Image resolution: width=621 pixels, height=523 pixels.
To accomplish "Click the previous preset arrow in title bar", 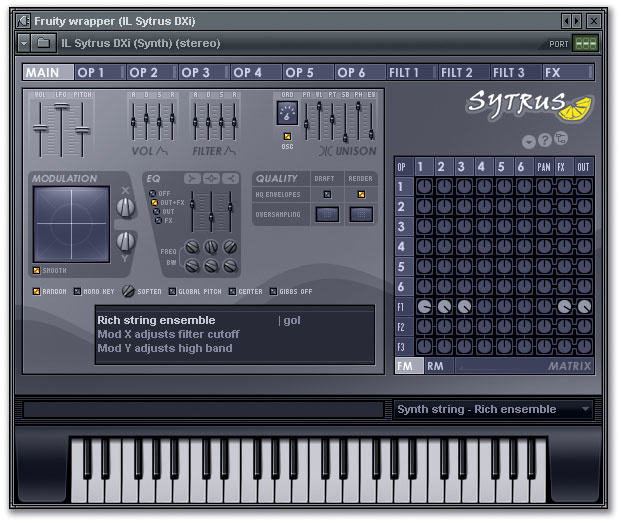I will click(x=566, y=21).
